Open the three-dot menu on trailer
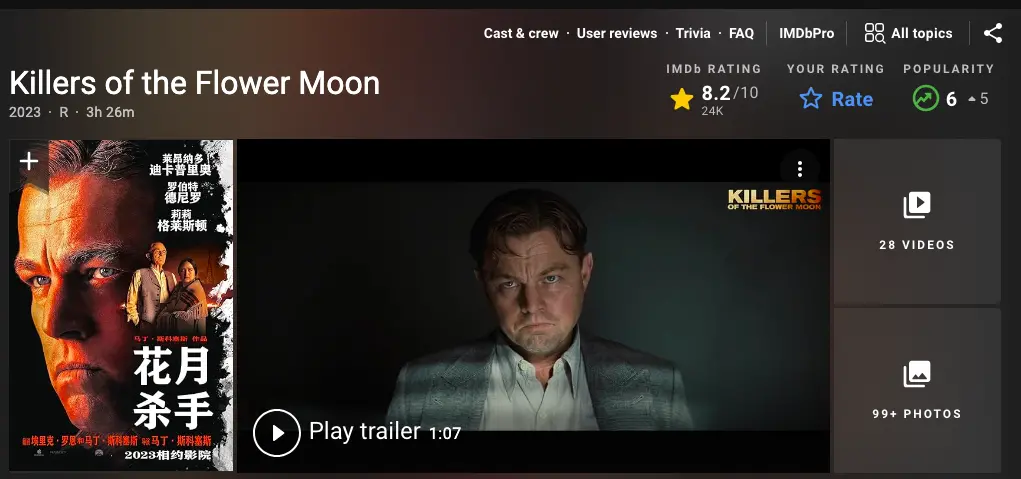This screenshot has width=1021, height=479. pos(799,169)
